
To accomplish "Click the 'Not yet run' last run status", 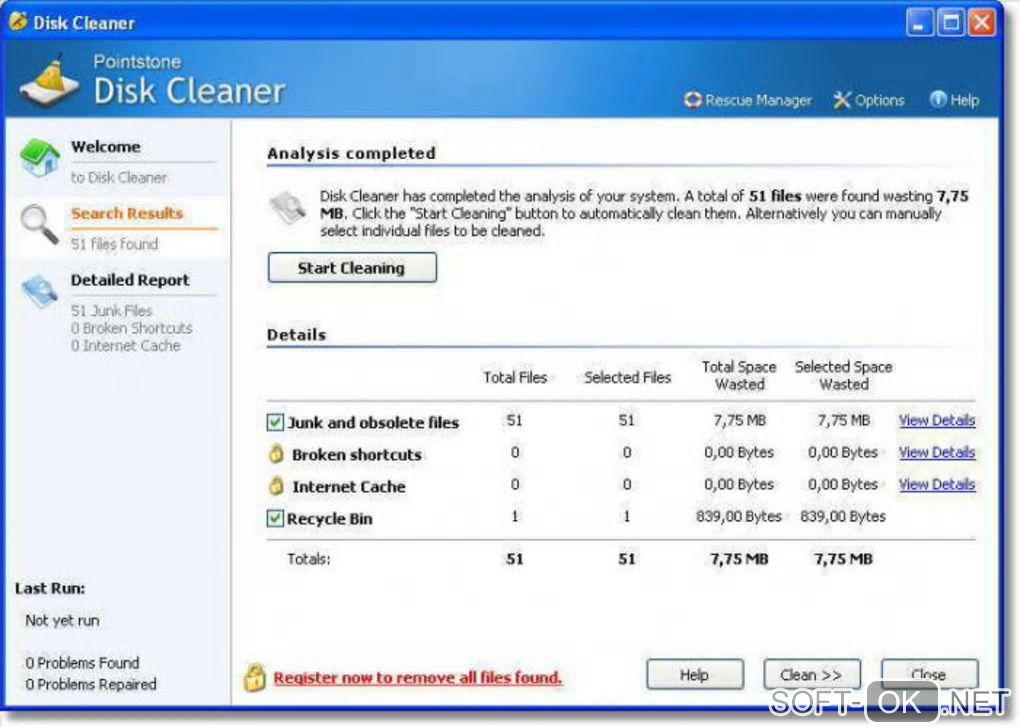I will pos(62,621).
